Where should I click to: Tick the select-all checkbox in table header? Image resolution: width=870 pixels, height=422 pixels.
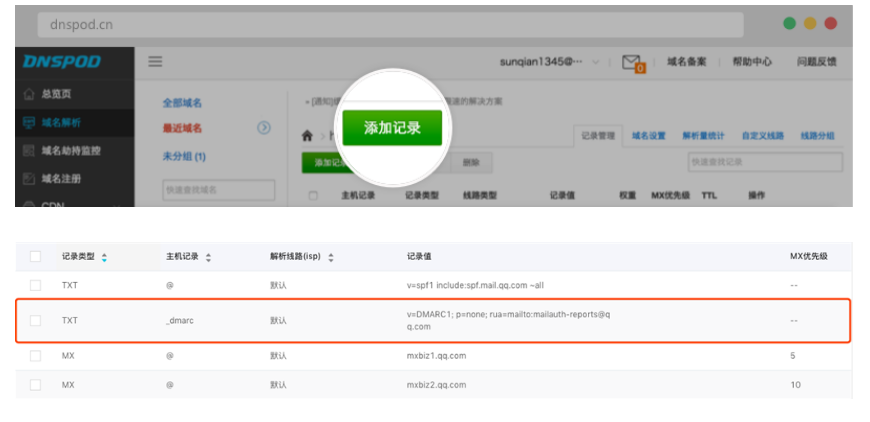click(36, 257)
